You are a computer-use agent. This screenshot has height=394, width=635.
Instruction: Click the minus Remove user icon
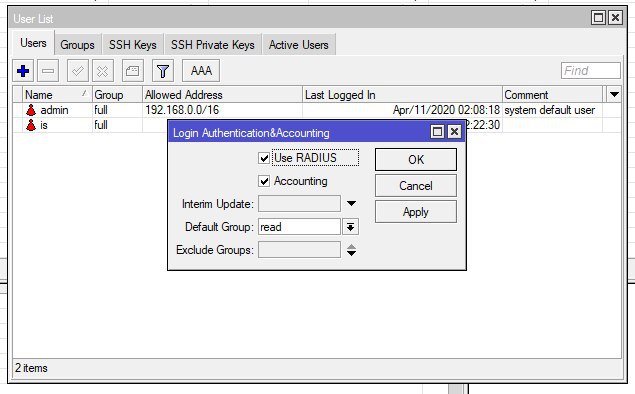[48, 71]
